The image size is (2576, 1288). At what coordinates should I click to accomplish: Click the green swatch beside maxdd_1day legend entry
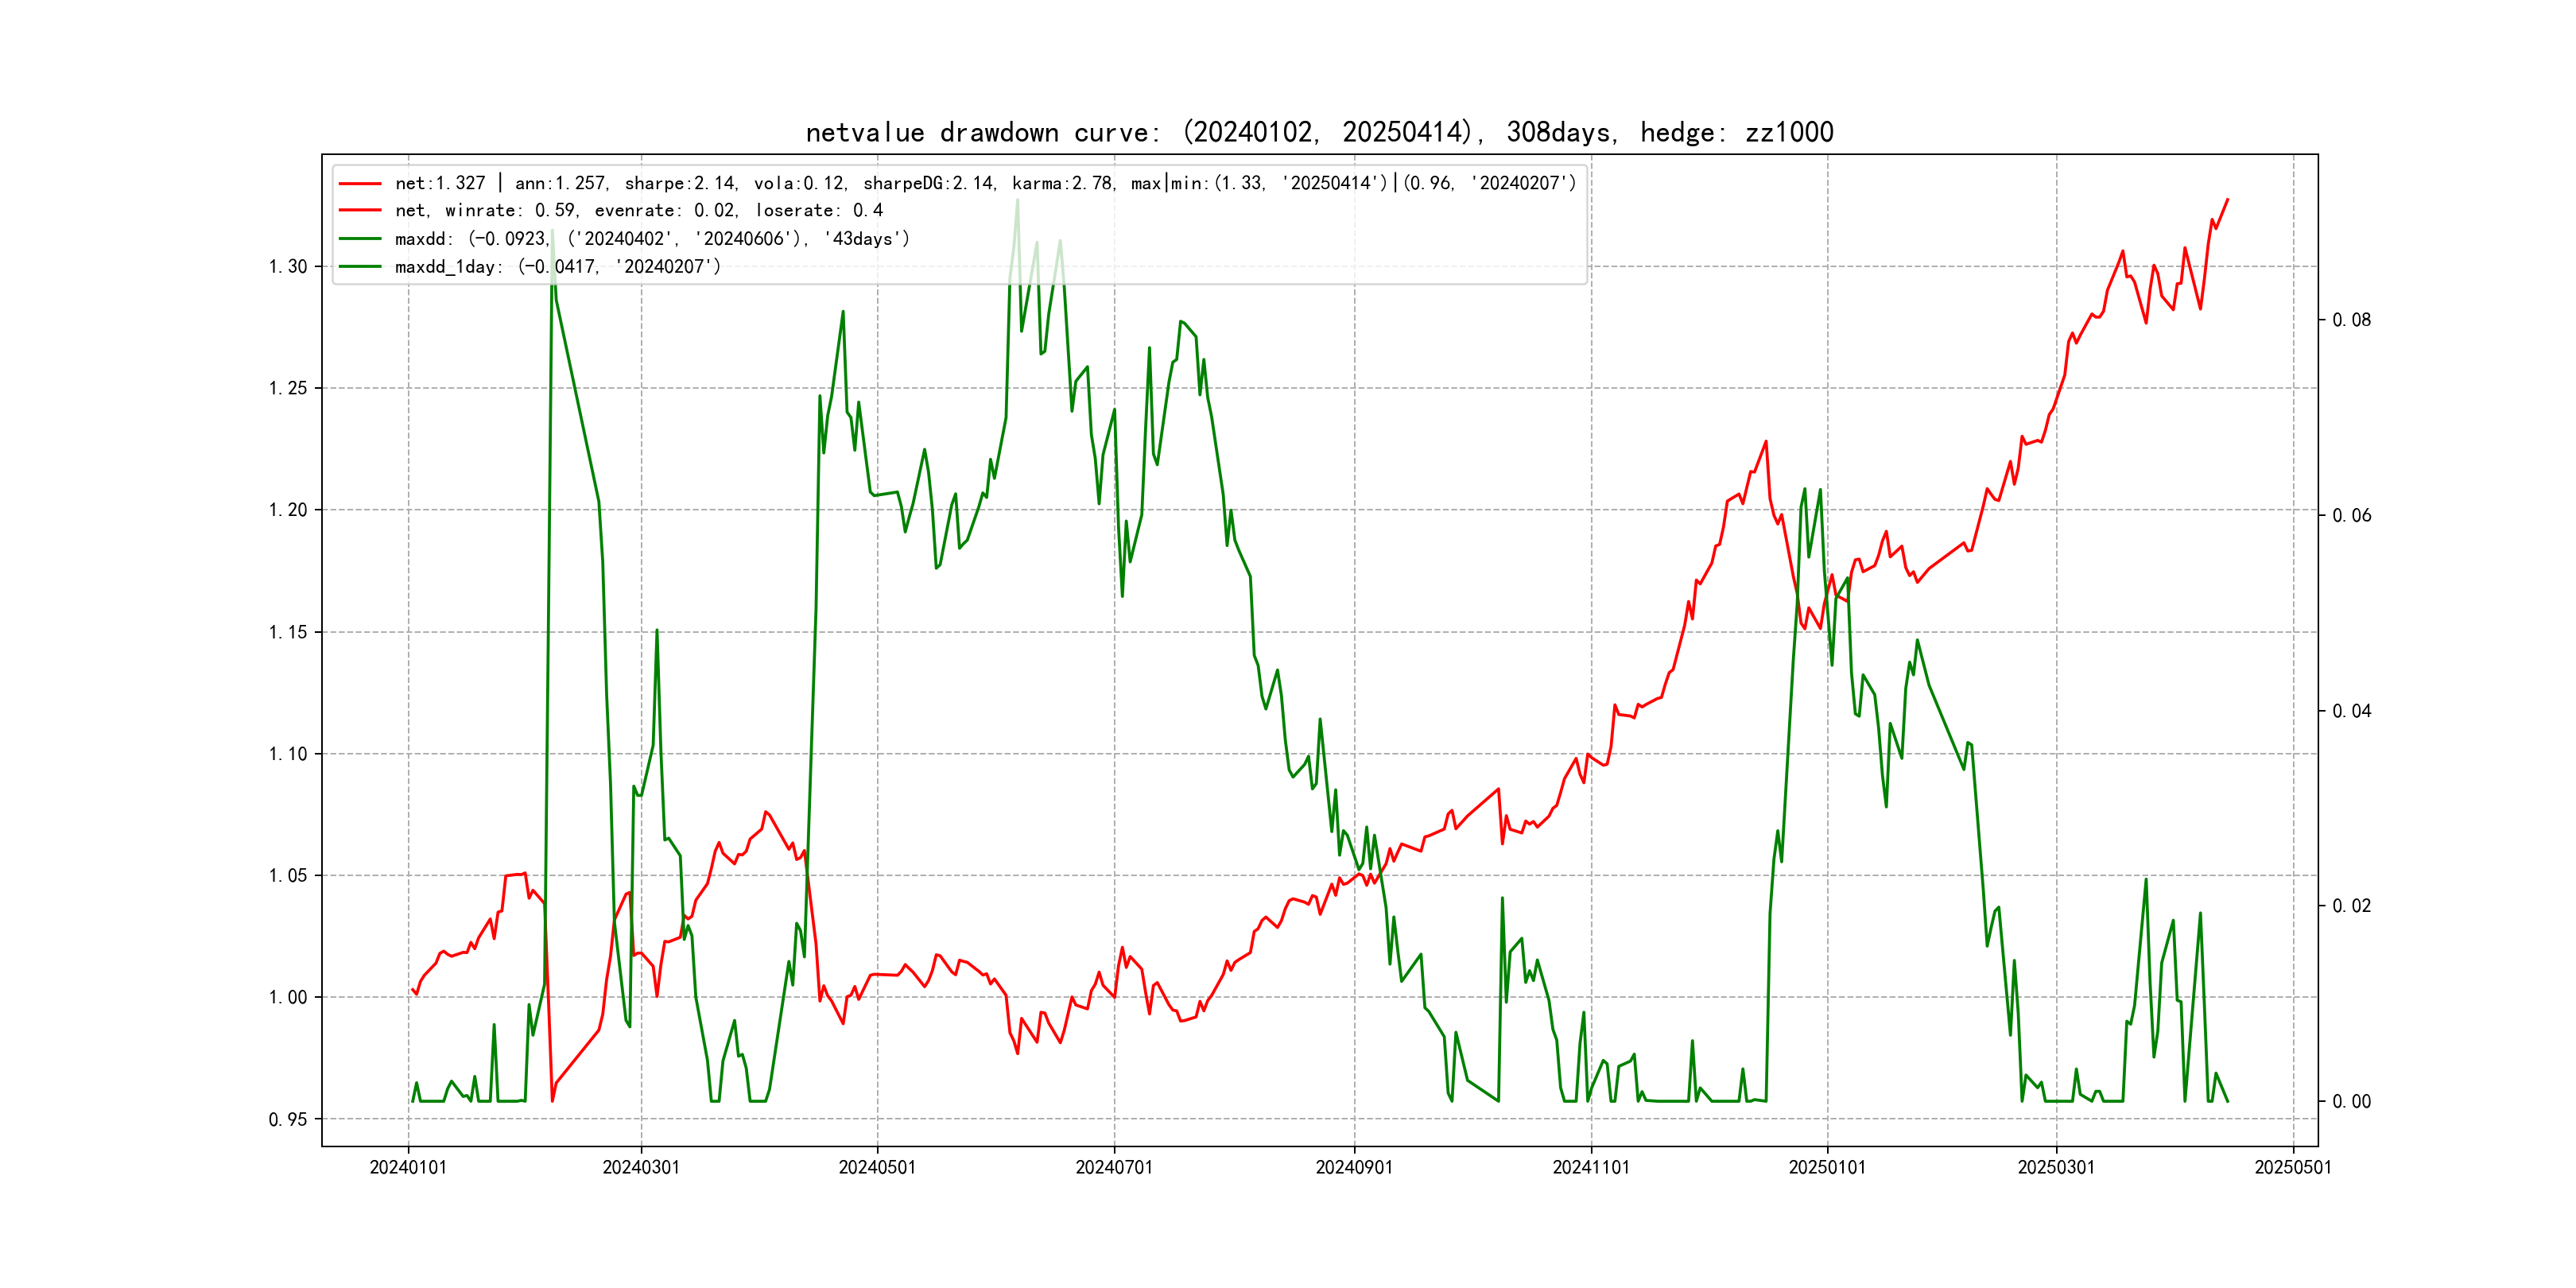(359, 267)
